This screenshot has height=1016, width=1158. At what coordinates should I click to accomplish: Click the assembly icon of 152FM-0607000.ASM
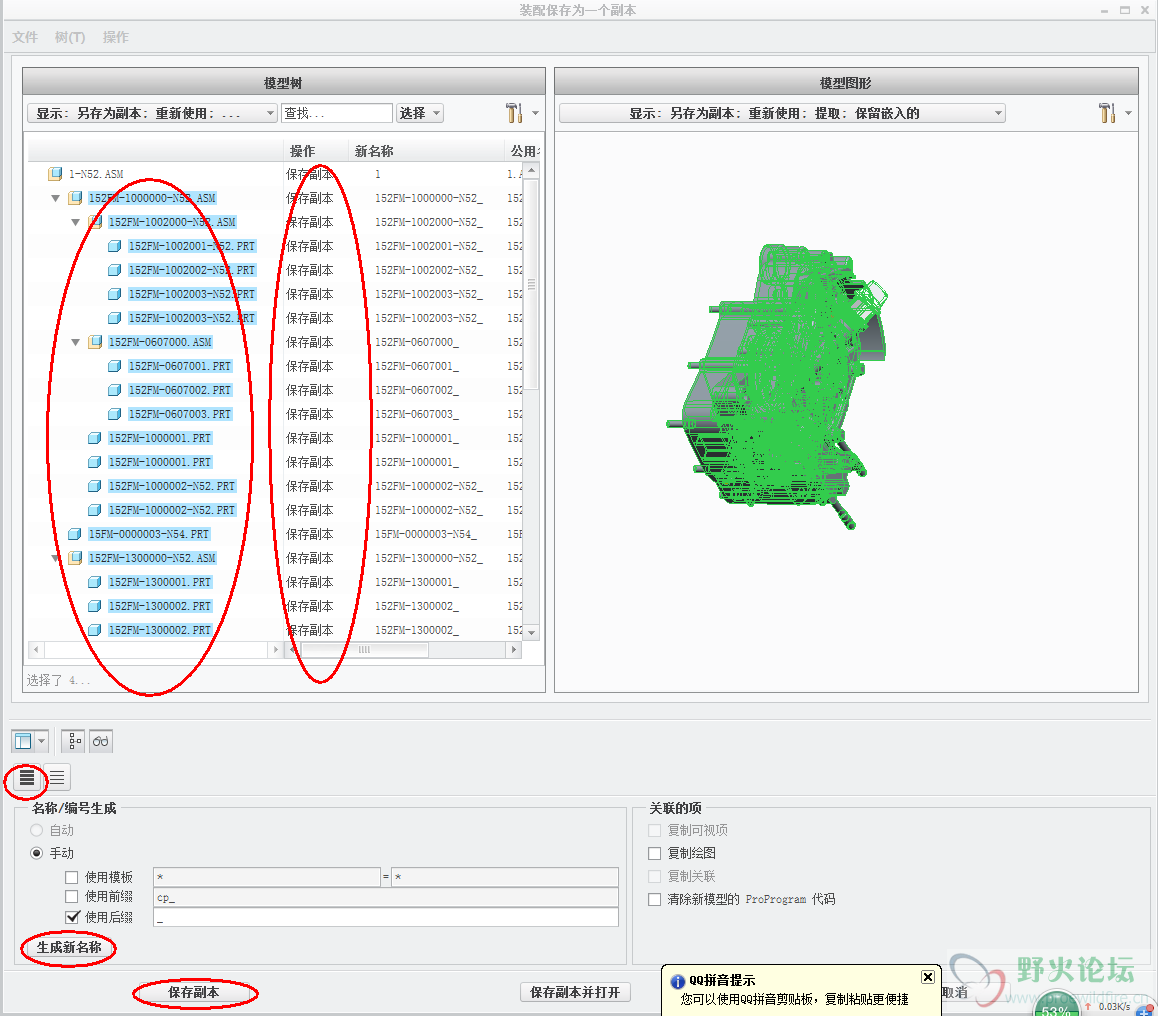point(95,342)
